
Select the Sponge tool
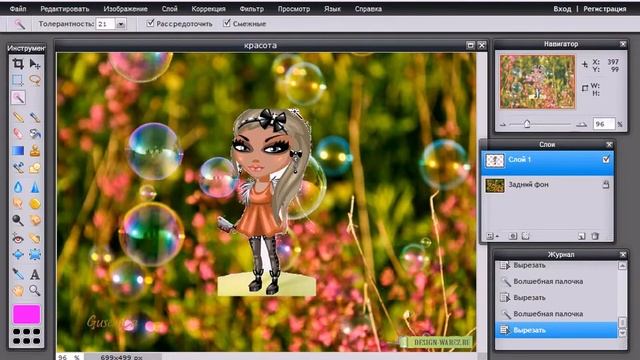tap(35, 203)
